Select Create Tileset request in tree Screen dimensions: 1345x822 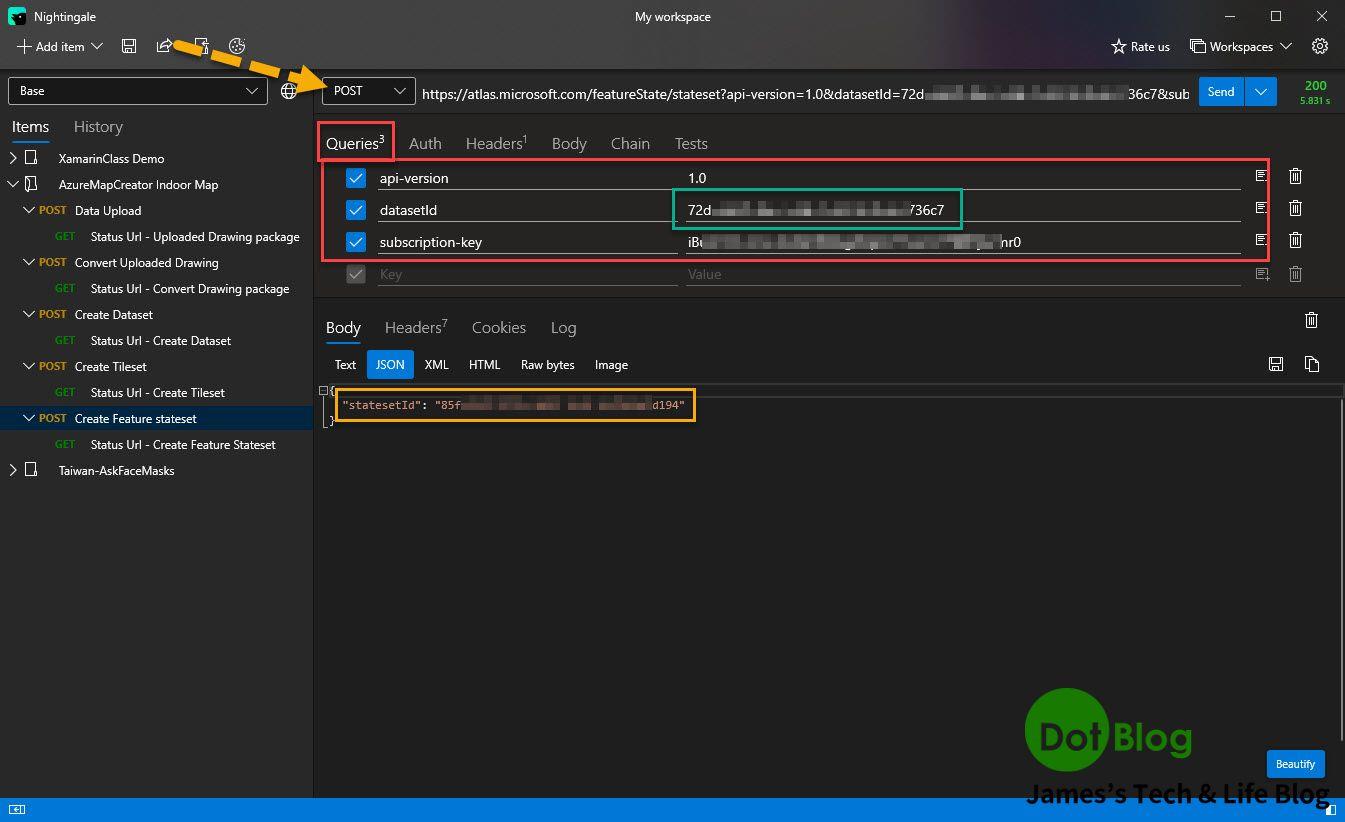111,366
